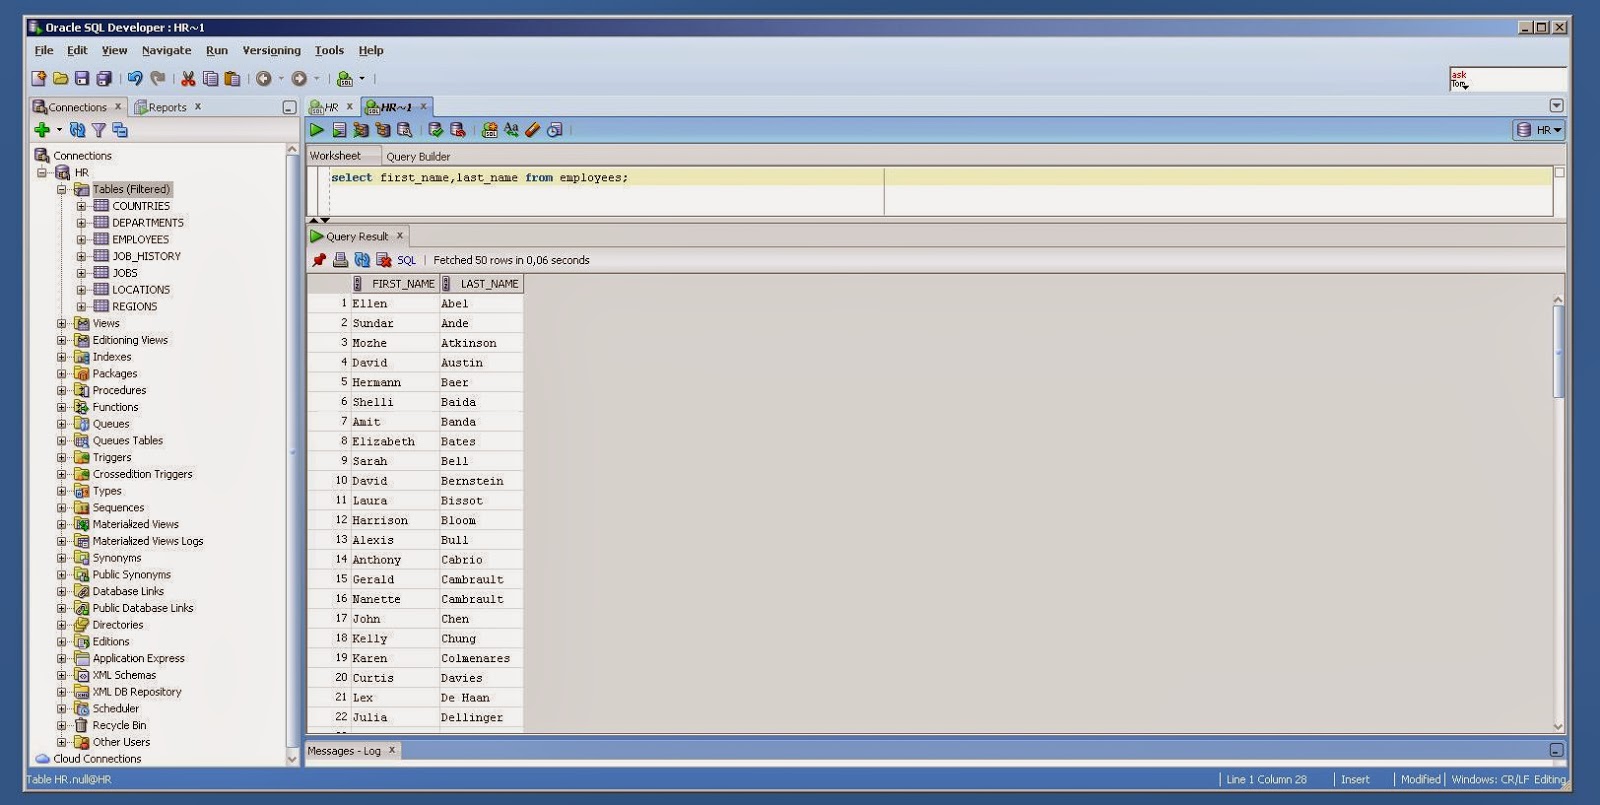The image size is (1600, 805).
Task: Click the Connections panel vertical scrollbar
Action: (x=292, y=450)
